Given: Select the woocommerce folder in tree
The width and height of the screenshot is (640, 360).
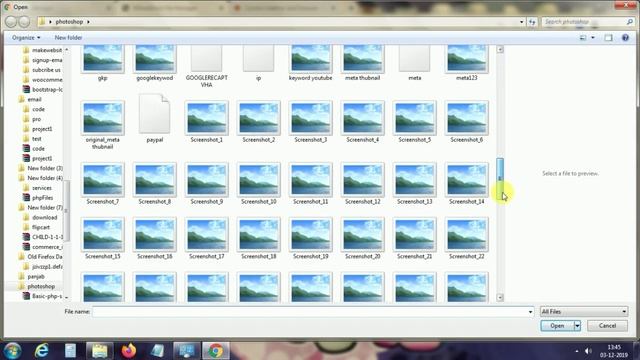Looking at the screenshot, I should (43, 80).
